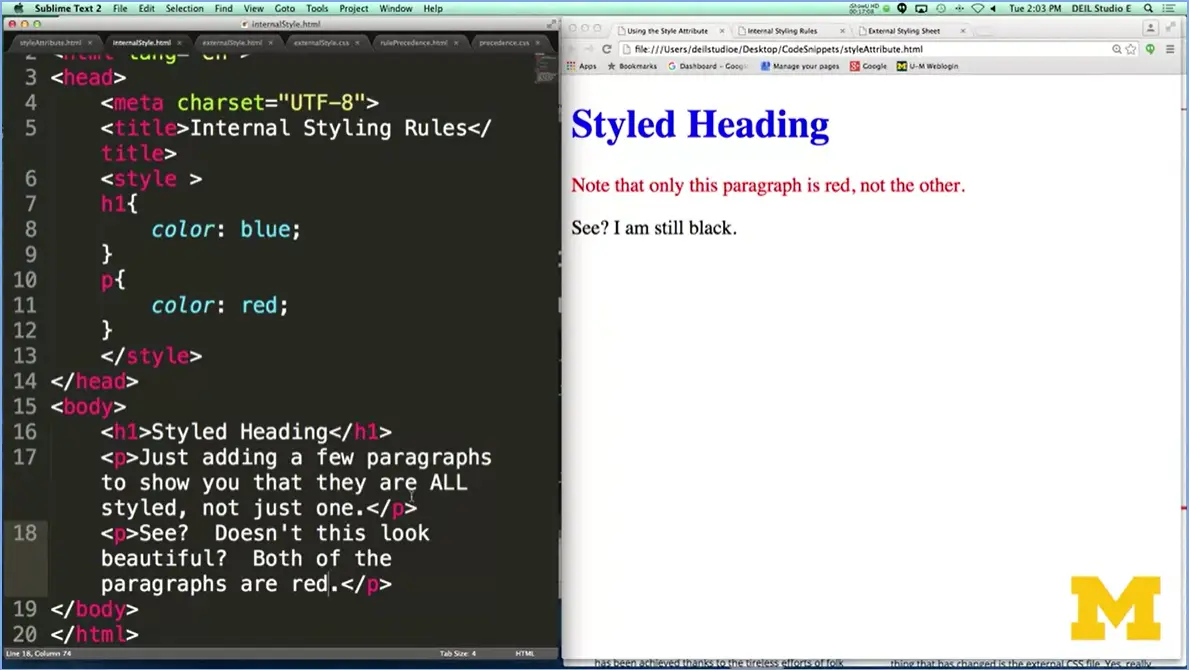Bookmark this page with the star icon
Viewport: 1189px width, 670px height.
(1131, 49)
